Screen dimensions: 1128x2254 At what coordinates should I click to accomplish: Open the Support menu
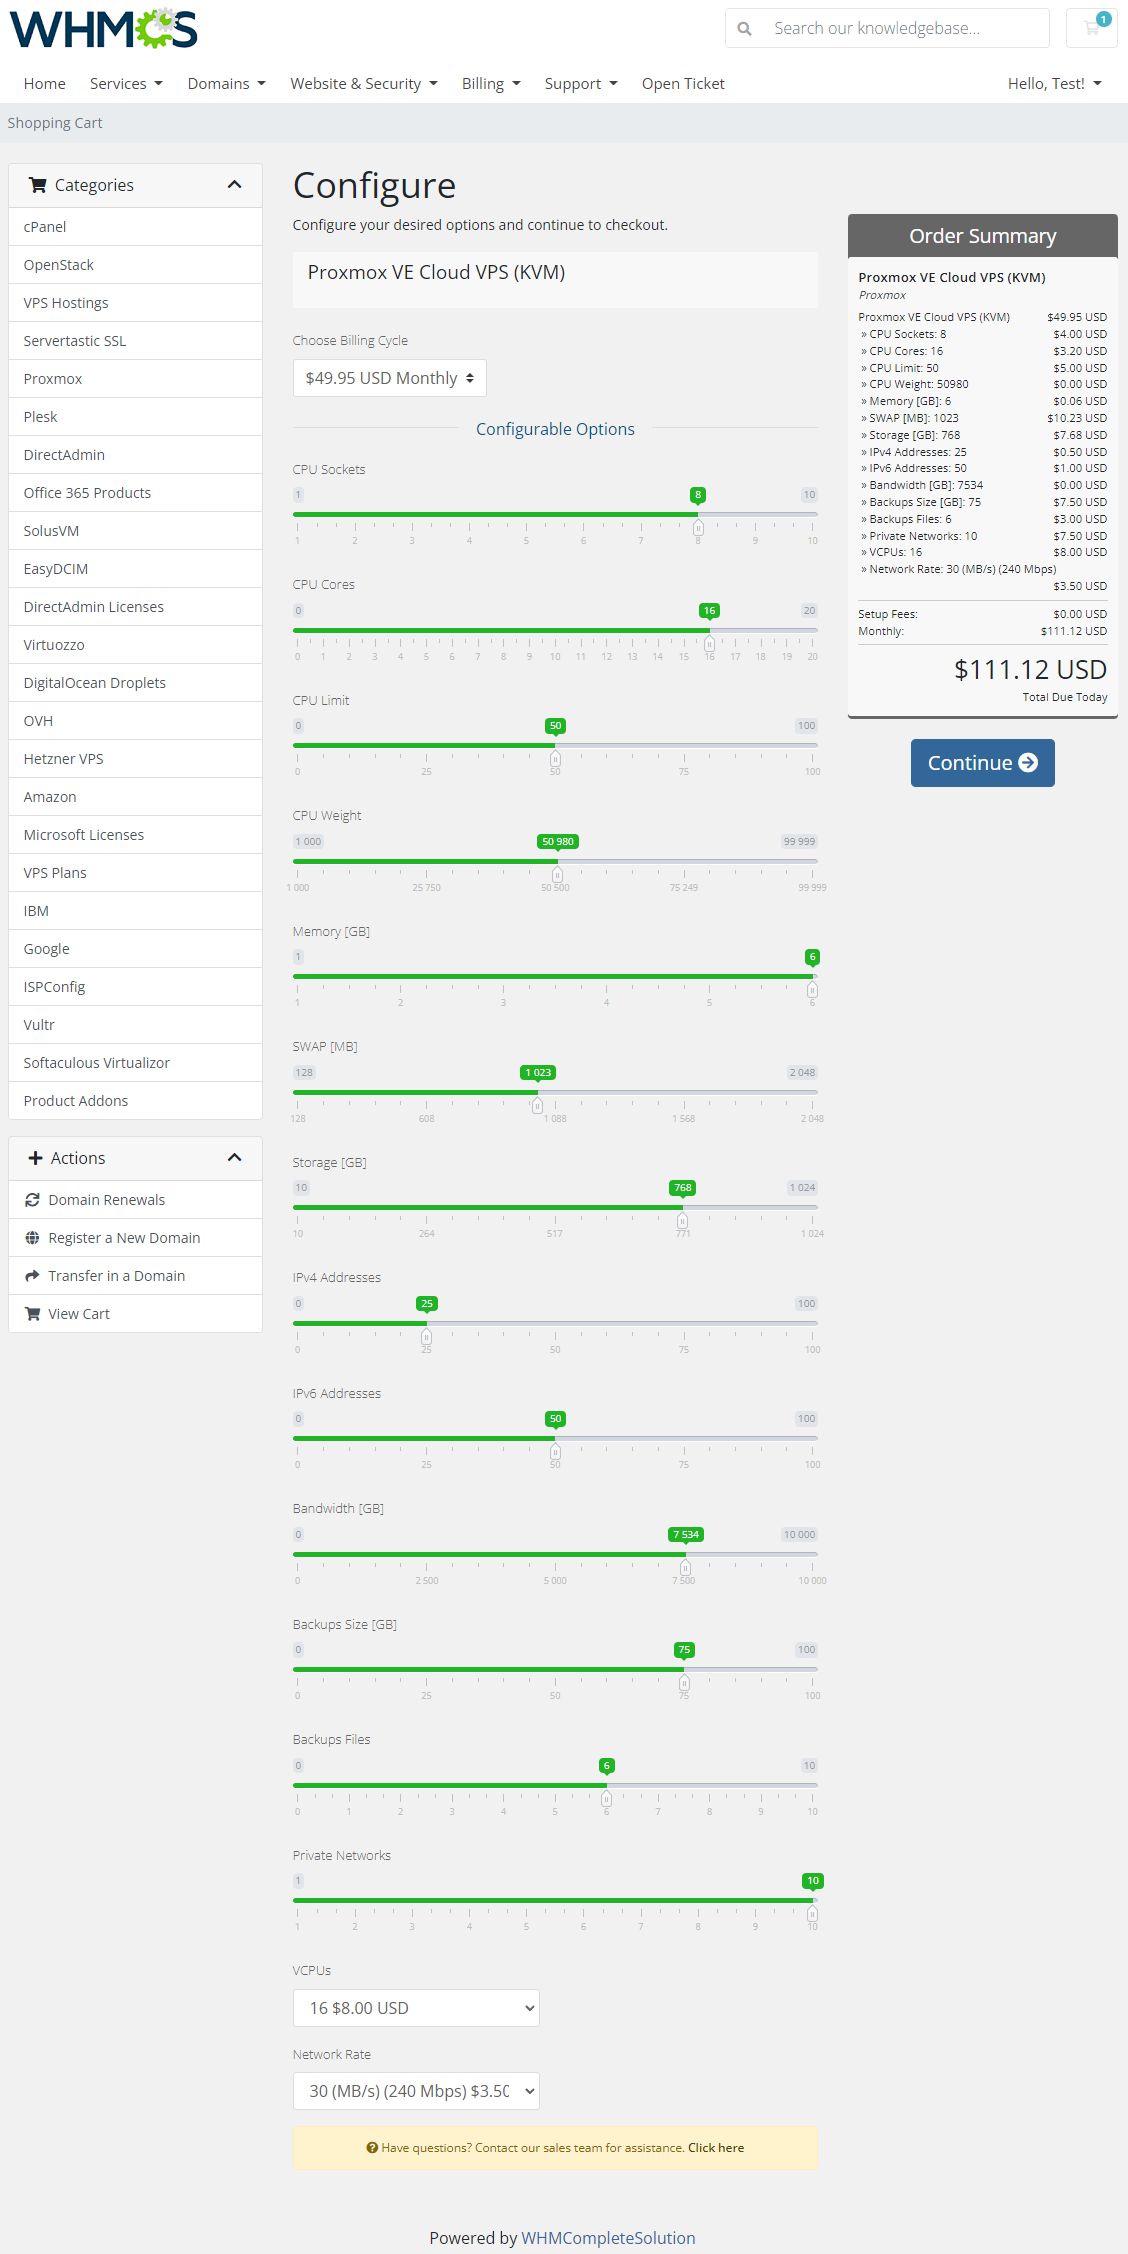click(x=581, y=84)
